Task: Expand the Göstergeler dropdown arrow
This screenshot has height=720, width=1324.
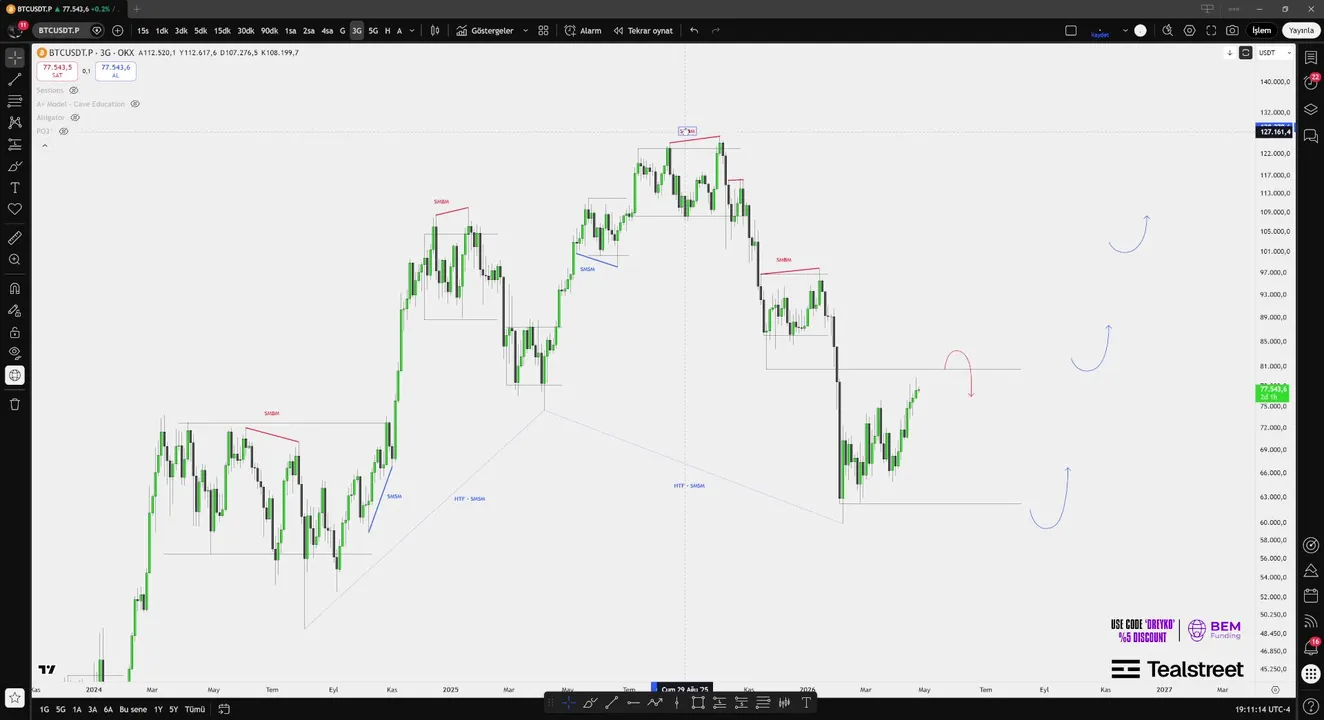Action: tap(525, 30)
